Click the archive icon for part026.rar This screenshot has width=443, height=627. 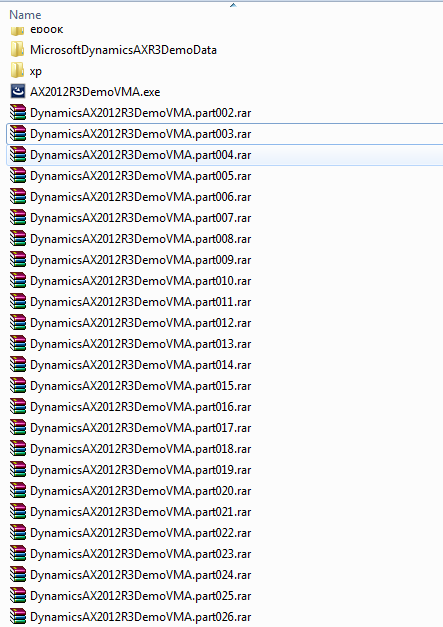18,617
